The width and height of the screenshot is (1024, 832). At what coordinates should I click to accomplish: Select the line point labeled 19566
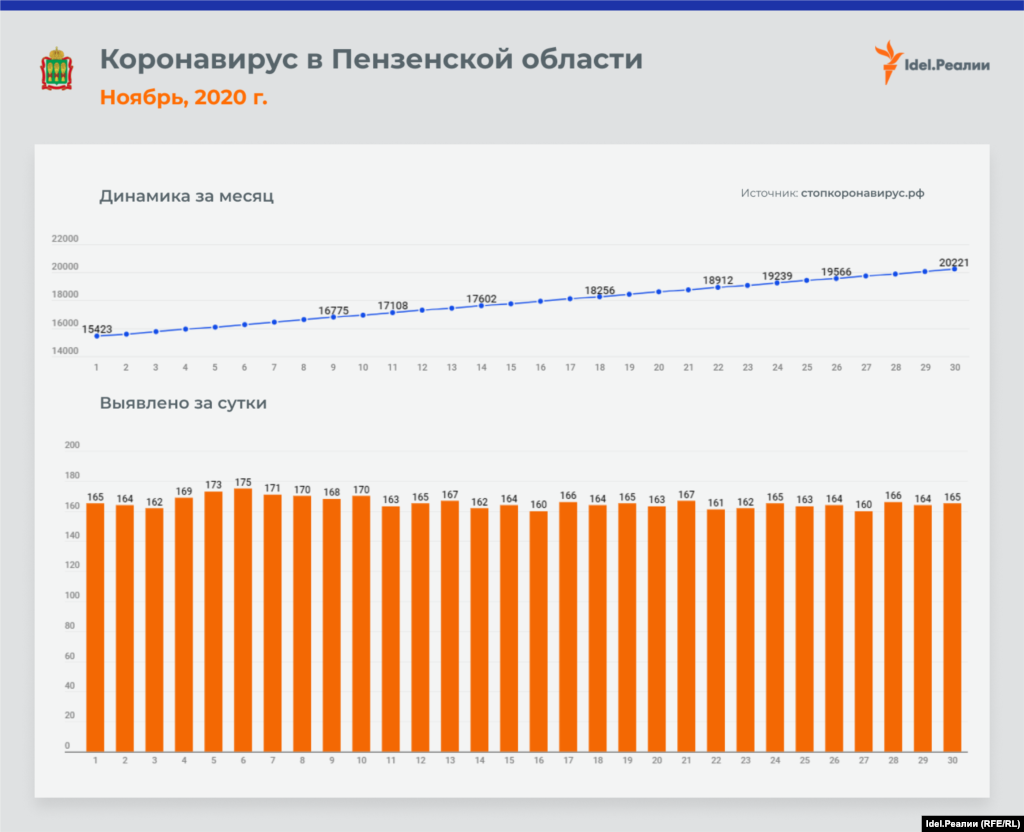(836, 277)
